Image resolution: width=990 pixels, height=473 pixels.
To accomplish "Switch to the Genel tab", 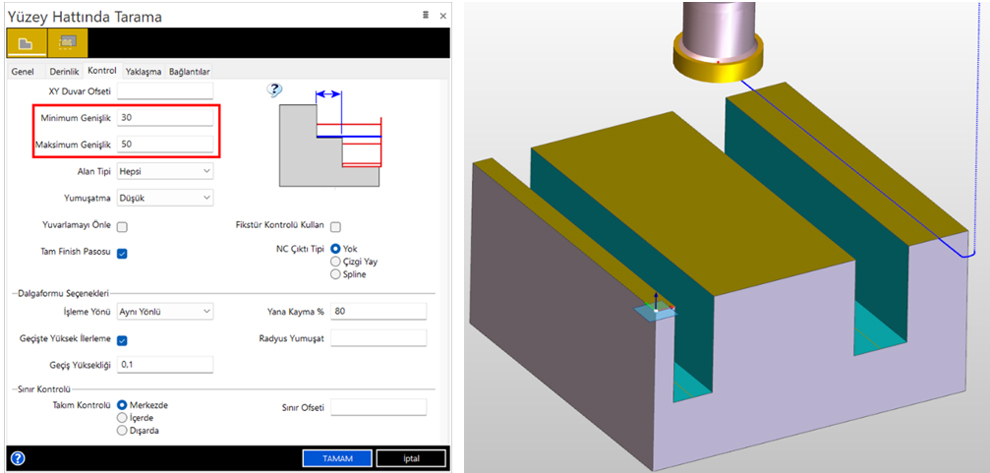I will click(x=23, y=71).
